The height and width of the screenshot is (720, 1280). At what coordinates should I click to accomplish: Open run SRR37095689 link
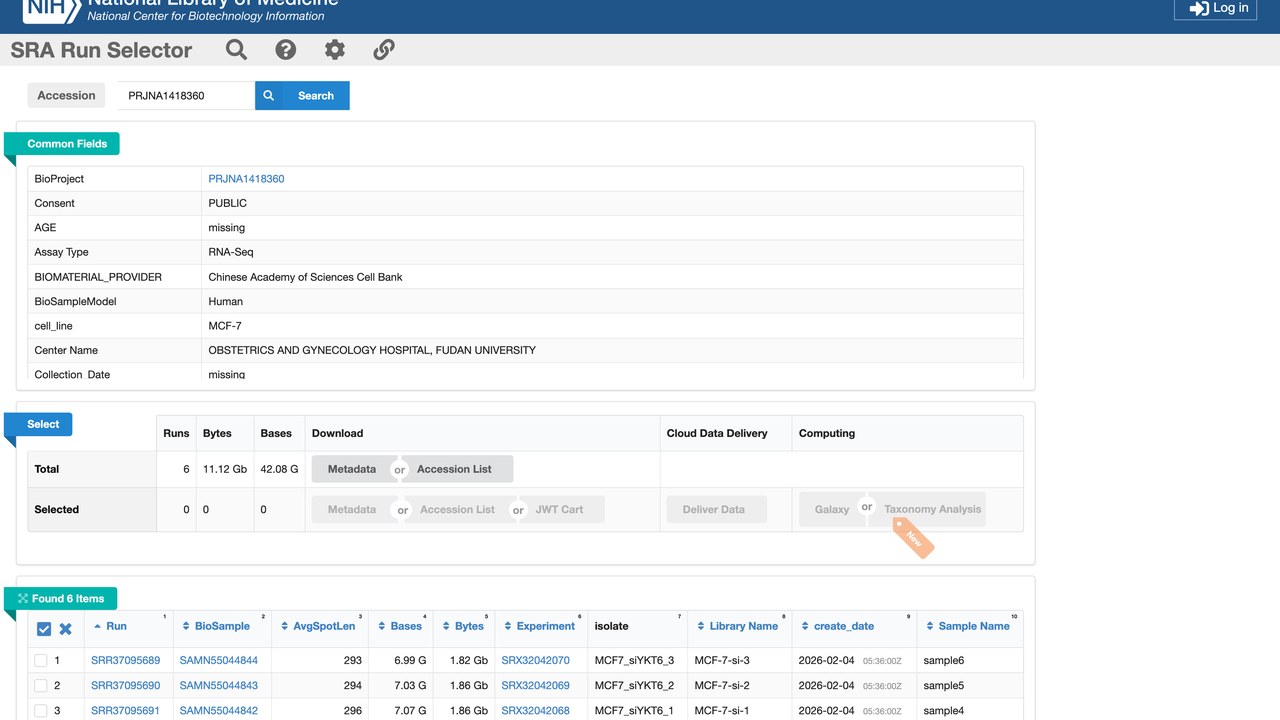point(125,661)
